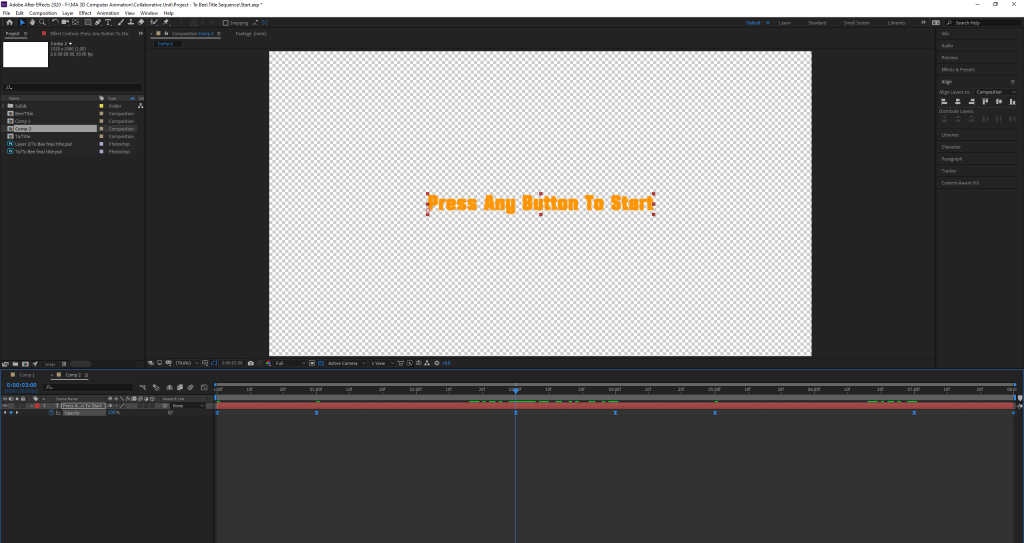Click the delete trash icon in Project panel
The height and width of the screenshot is (543, 1024).
(64, 364)
